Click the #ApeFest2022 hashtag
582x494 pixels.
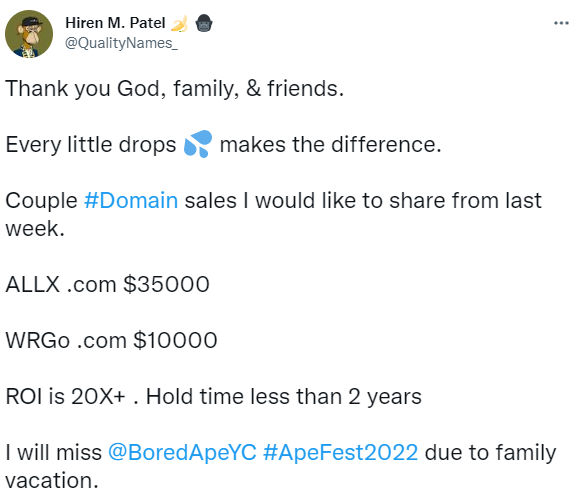[x=340, y=452]
